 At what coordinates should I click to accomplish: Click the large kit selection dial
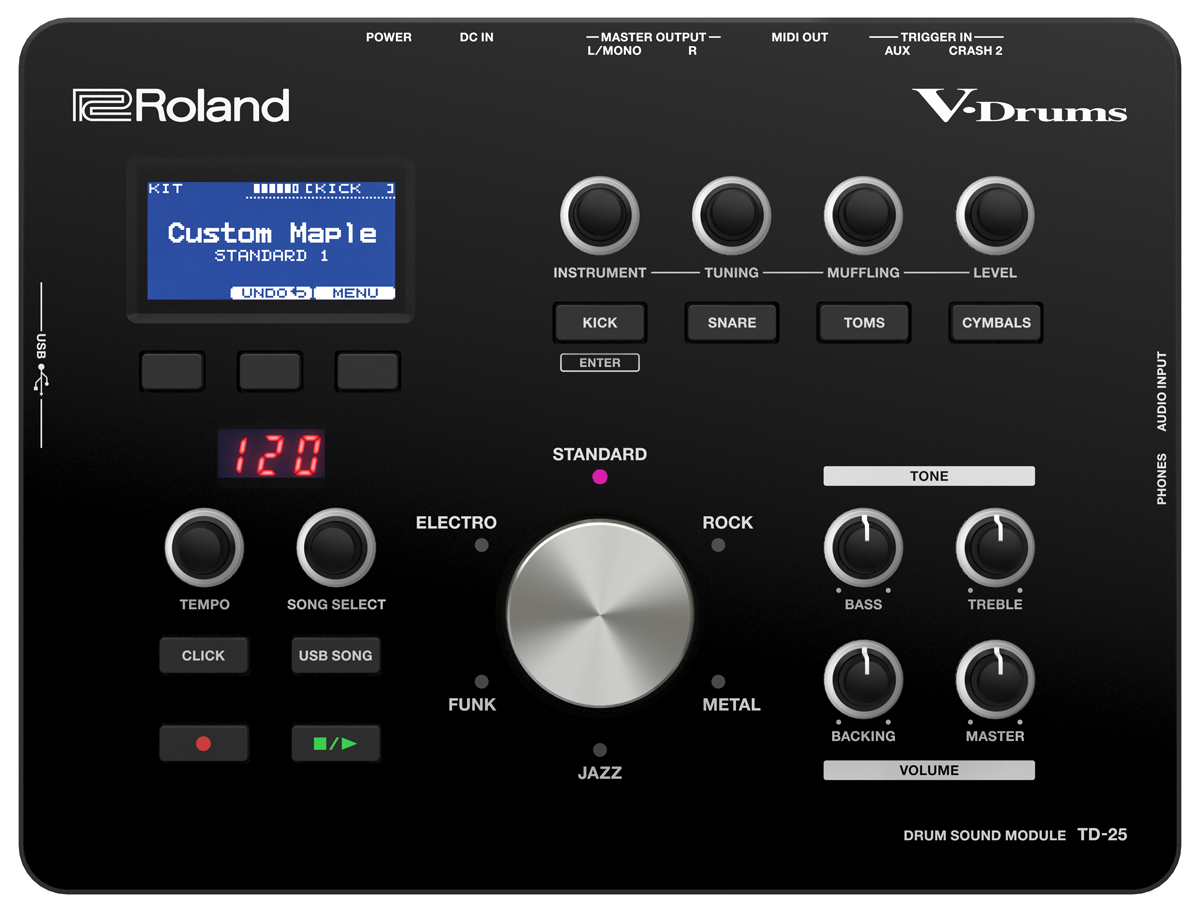pyautogui.click(x=600, y=613)
